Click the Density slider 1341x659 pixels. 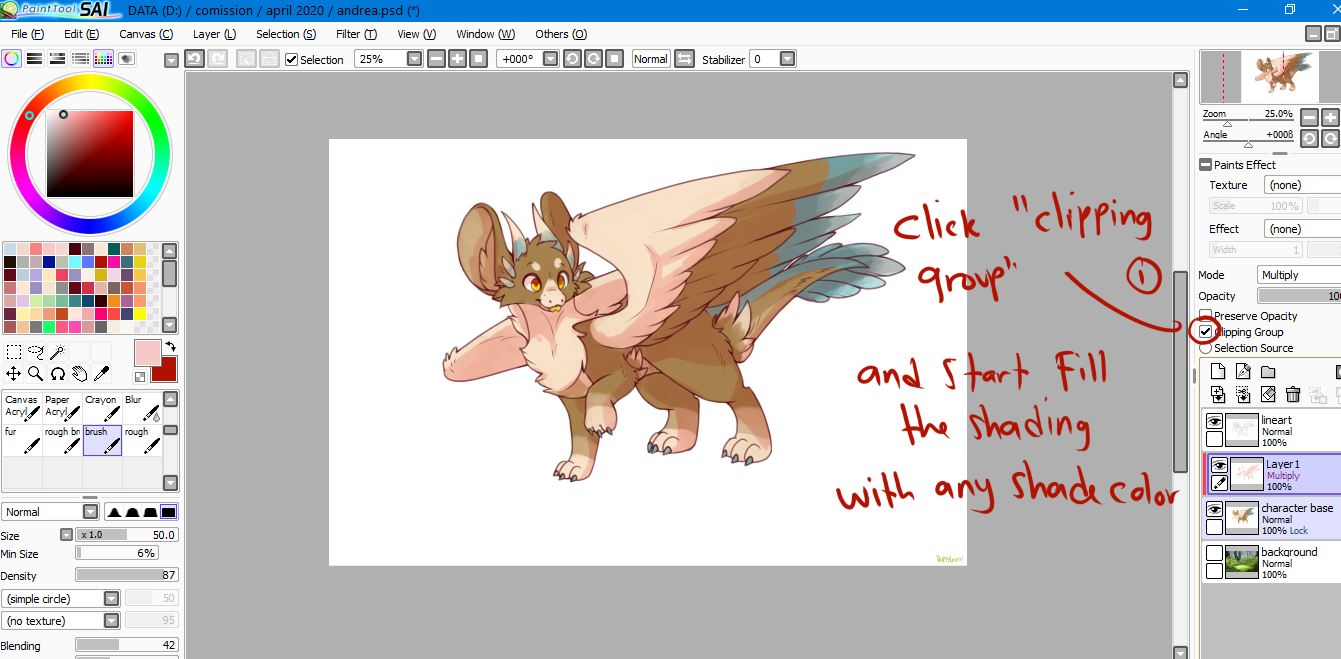tap(127, 576)
